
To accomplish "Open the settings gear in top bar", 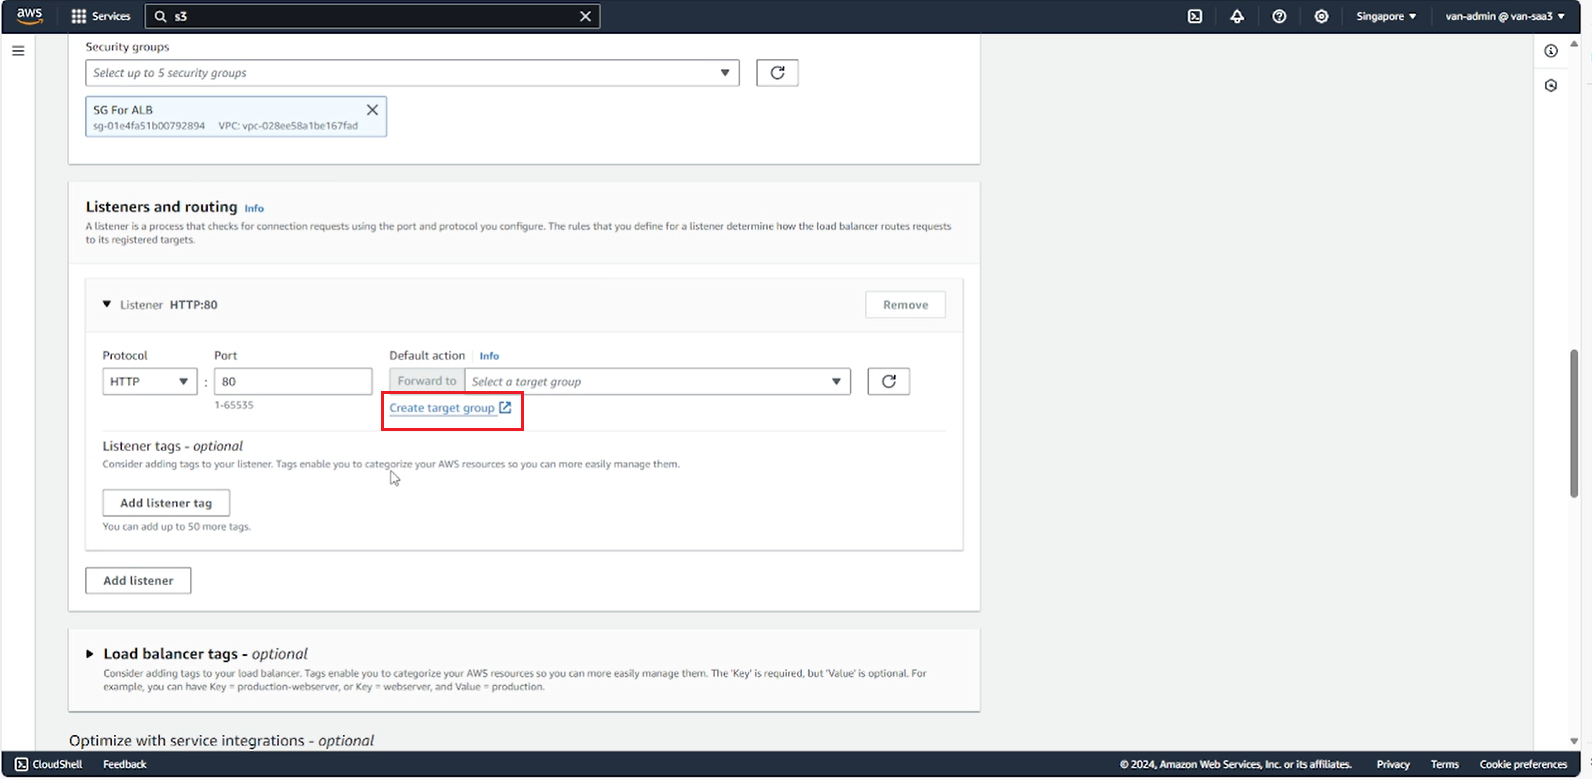I will point(1321,16).
